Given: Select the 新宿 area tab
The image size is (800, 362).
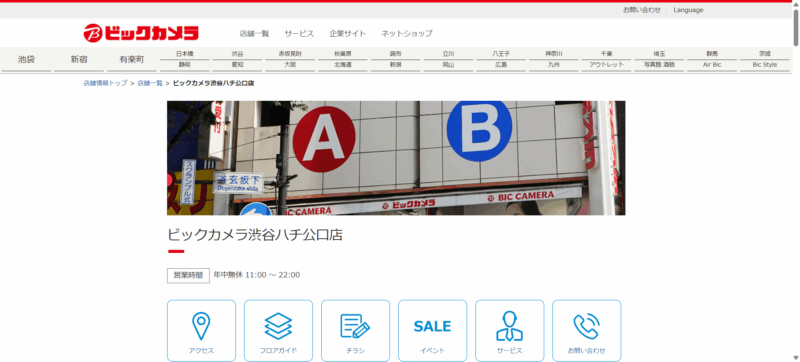Looking at the screenshot, I should (79, 60).
